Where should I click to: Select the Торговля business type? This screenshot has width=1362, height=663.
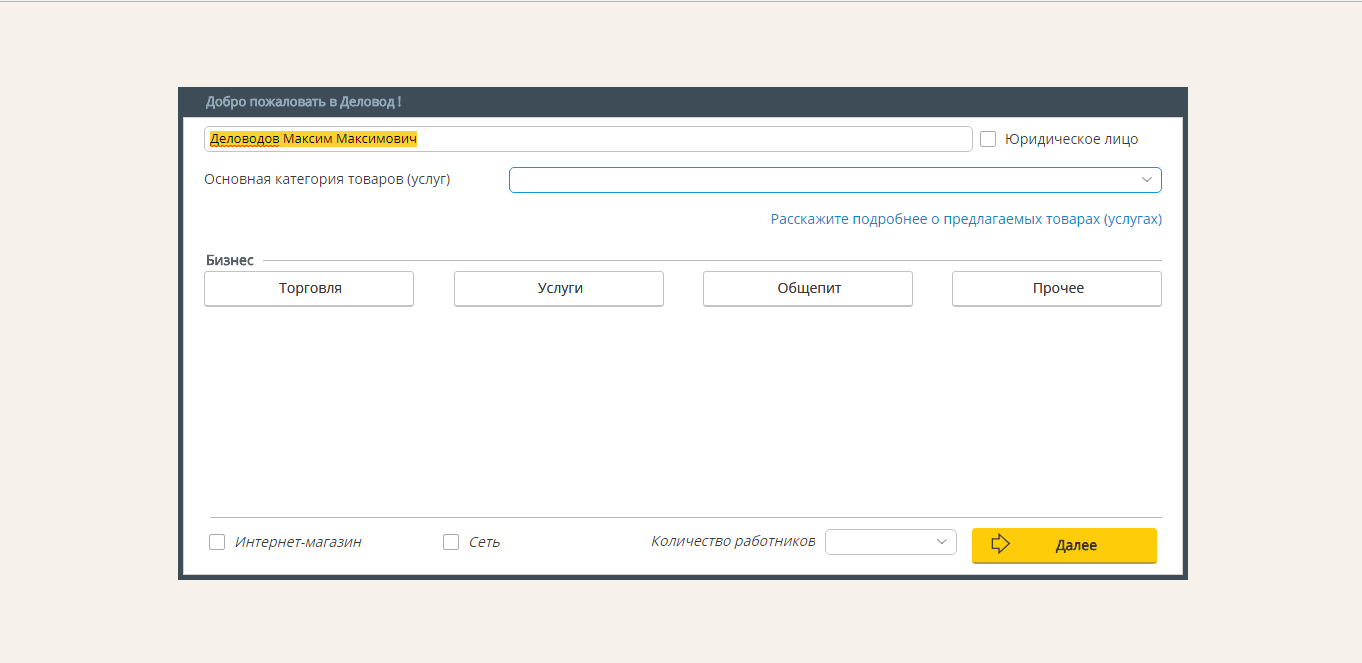[x=309, y=288]
